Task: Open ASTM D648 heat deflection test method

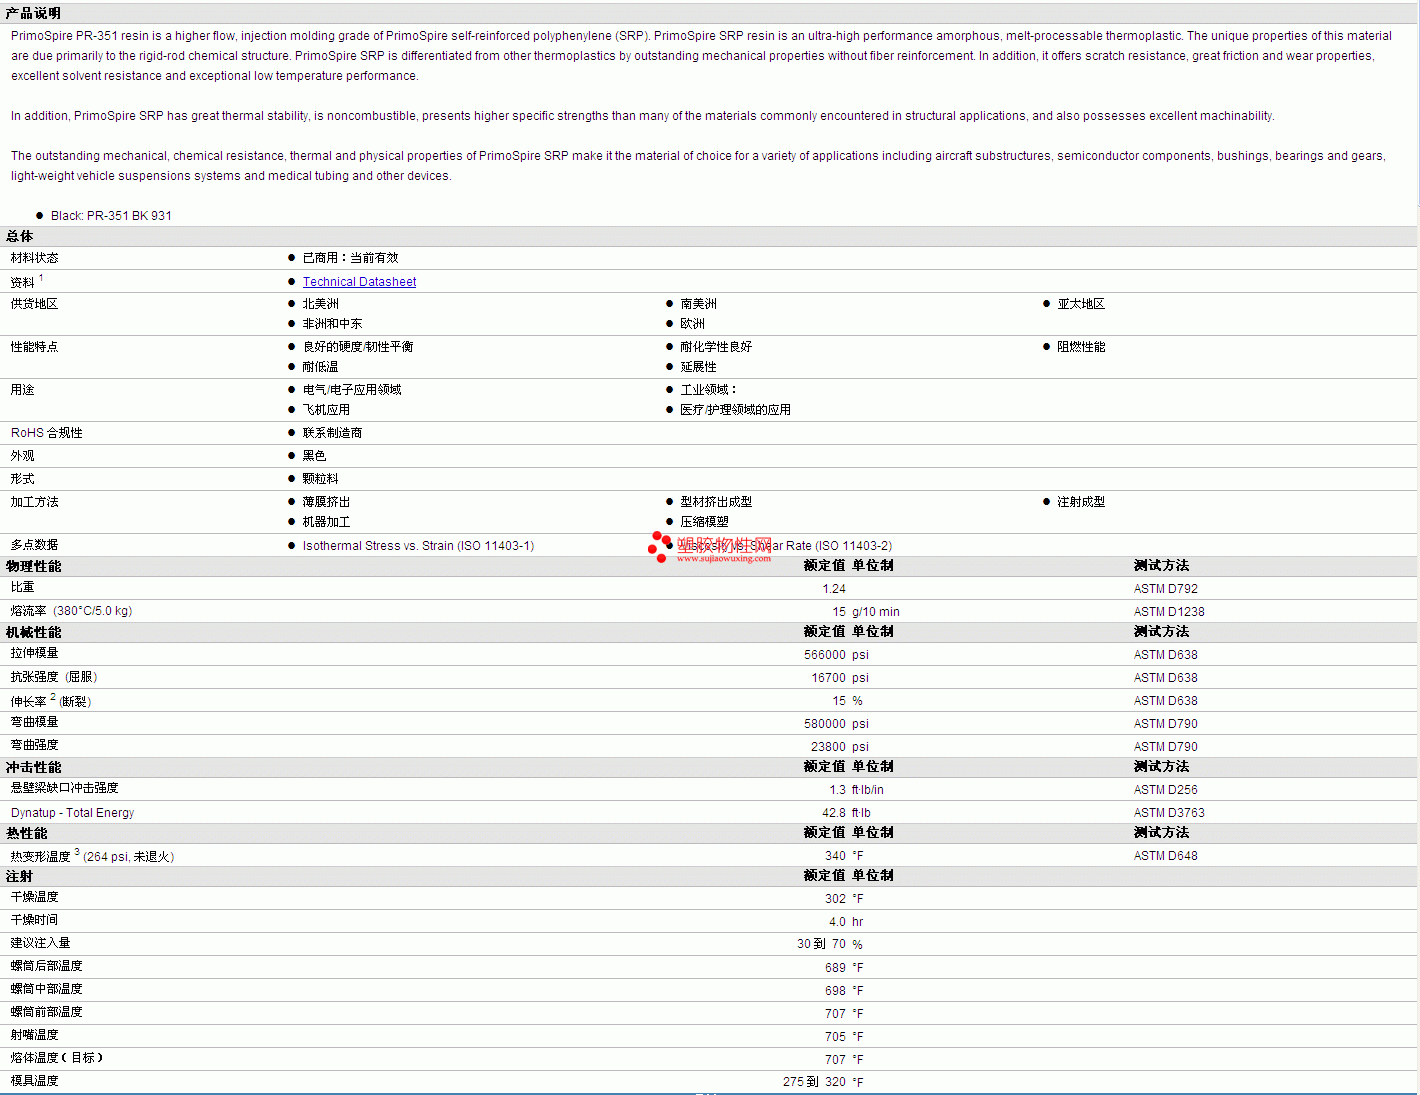Action: (x=1165, y=856)
